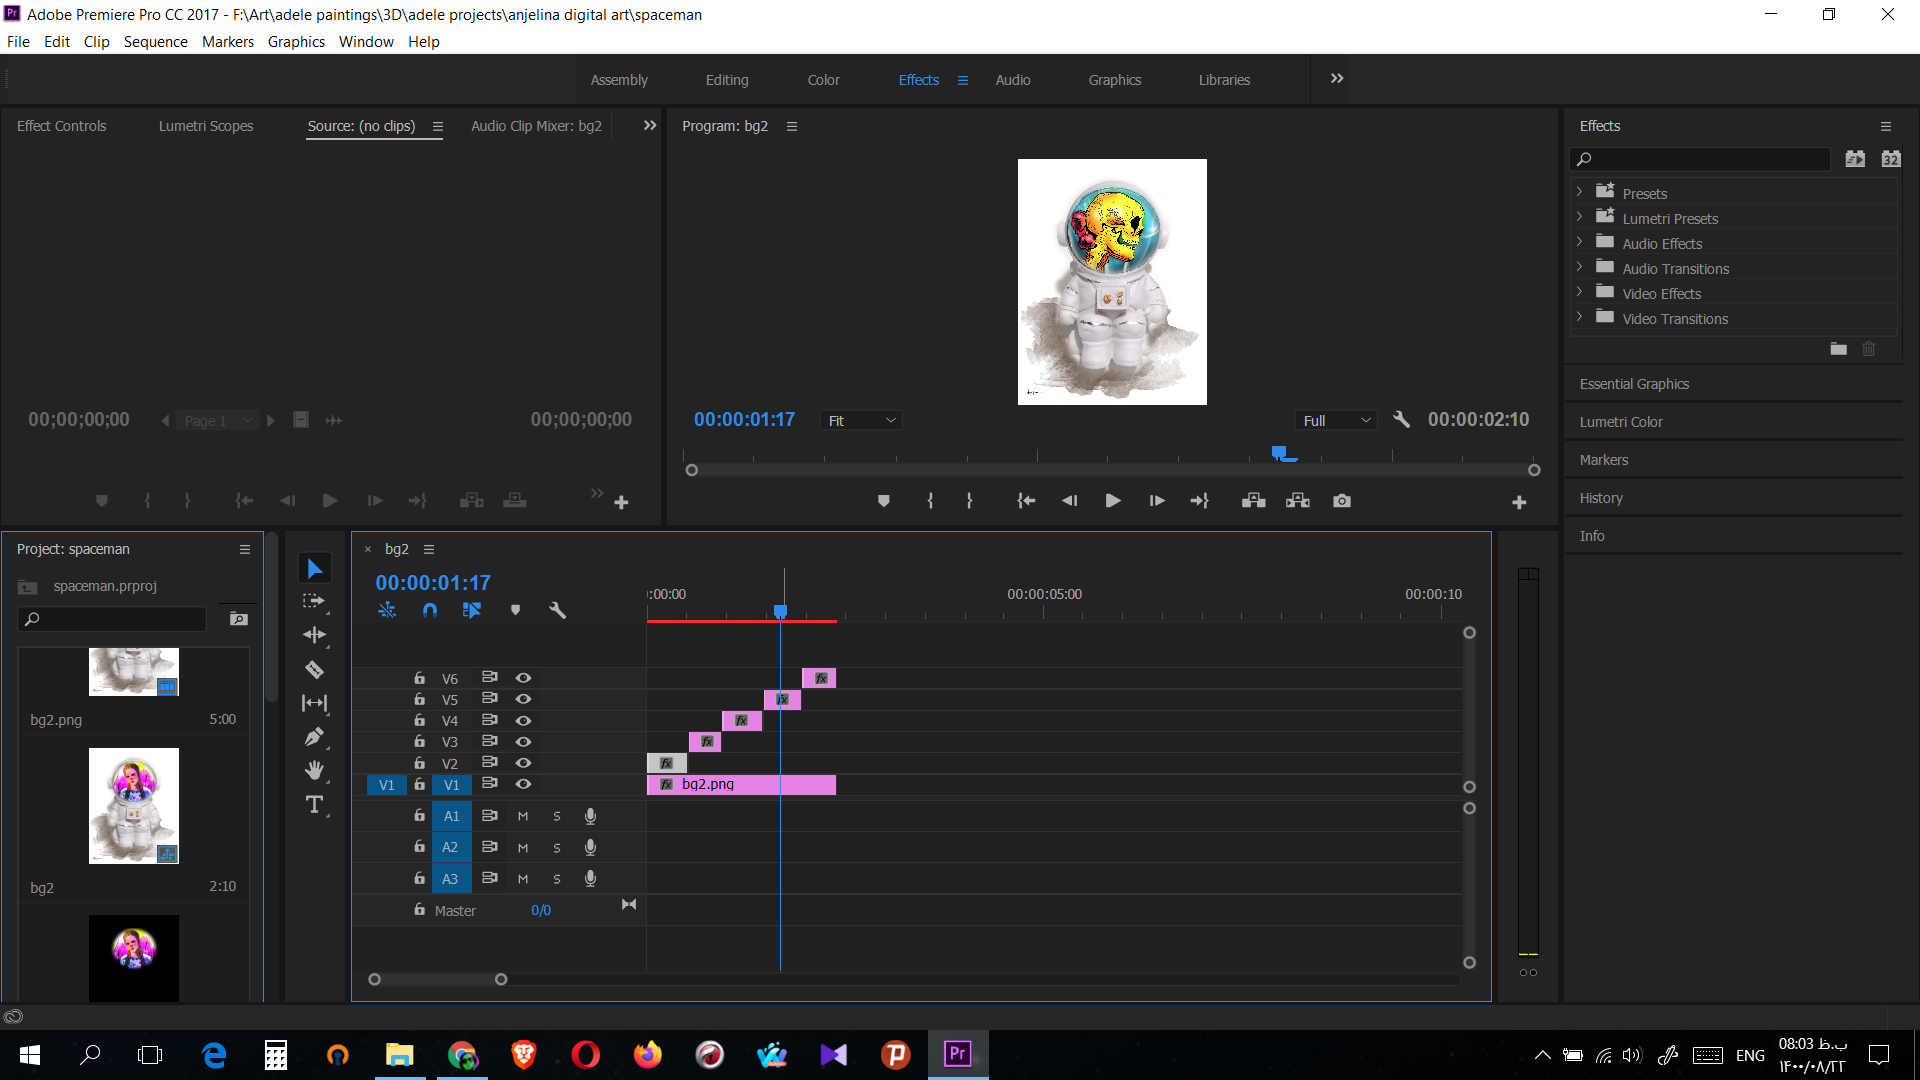
Task: Switch to Editing workspace
Action: [x=727, y=80]
